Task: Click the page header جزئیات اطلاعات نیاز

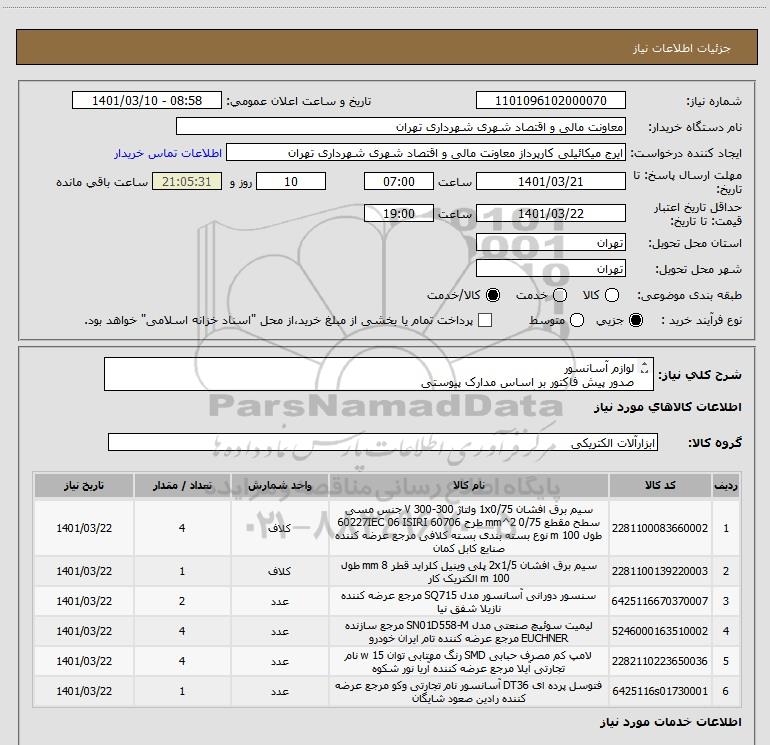Action: (x=681, y=48)
